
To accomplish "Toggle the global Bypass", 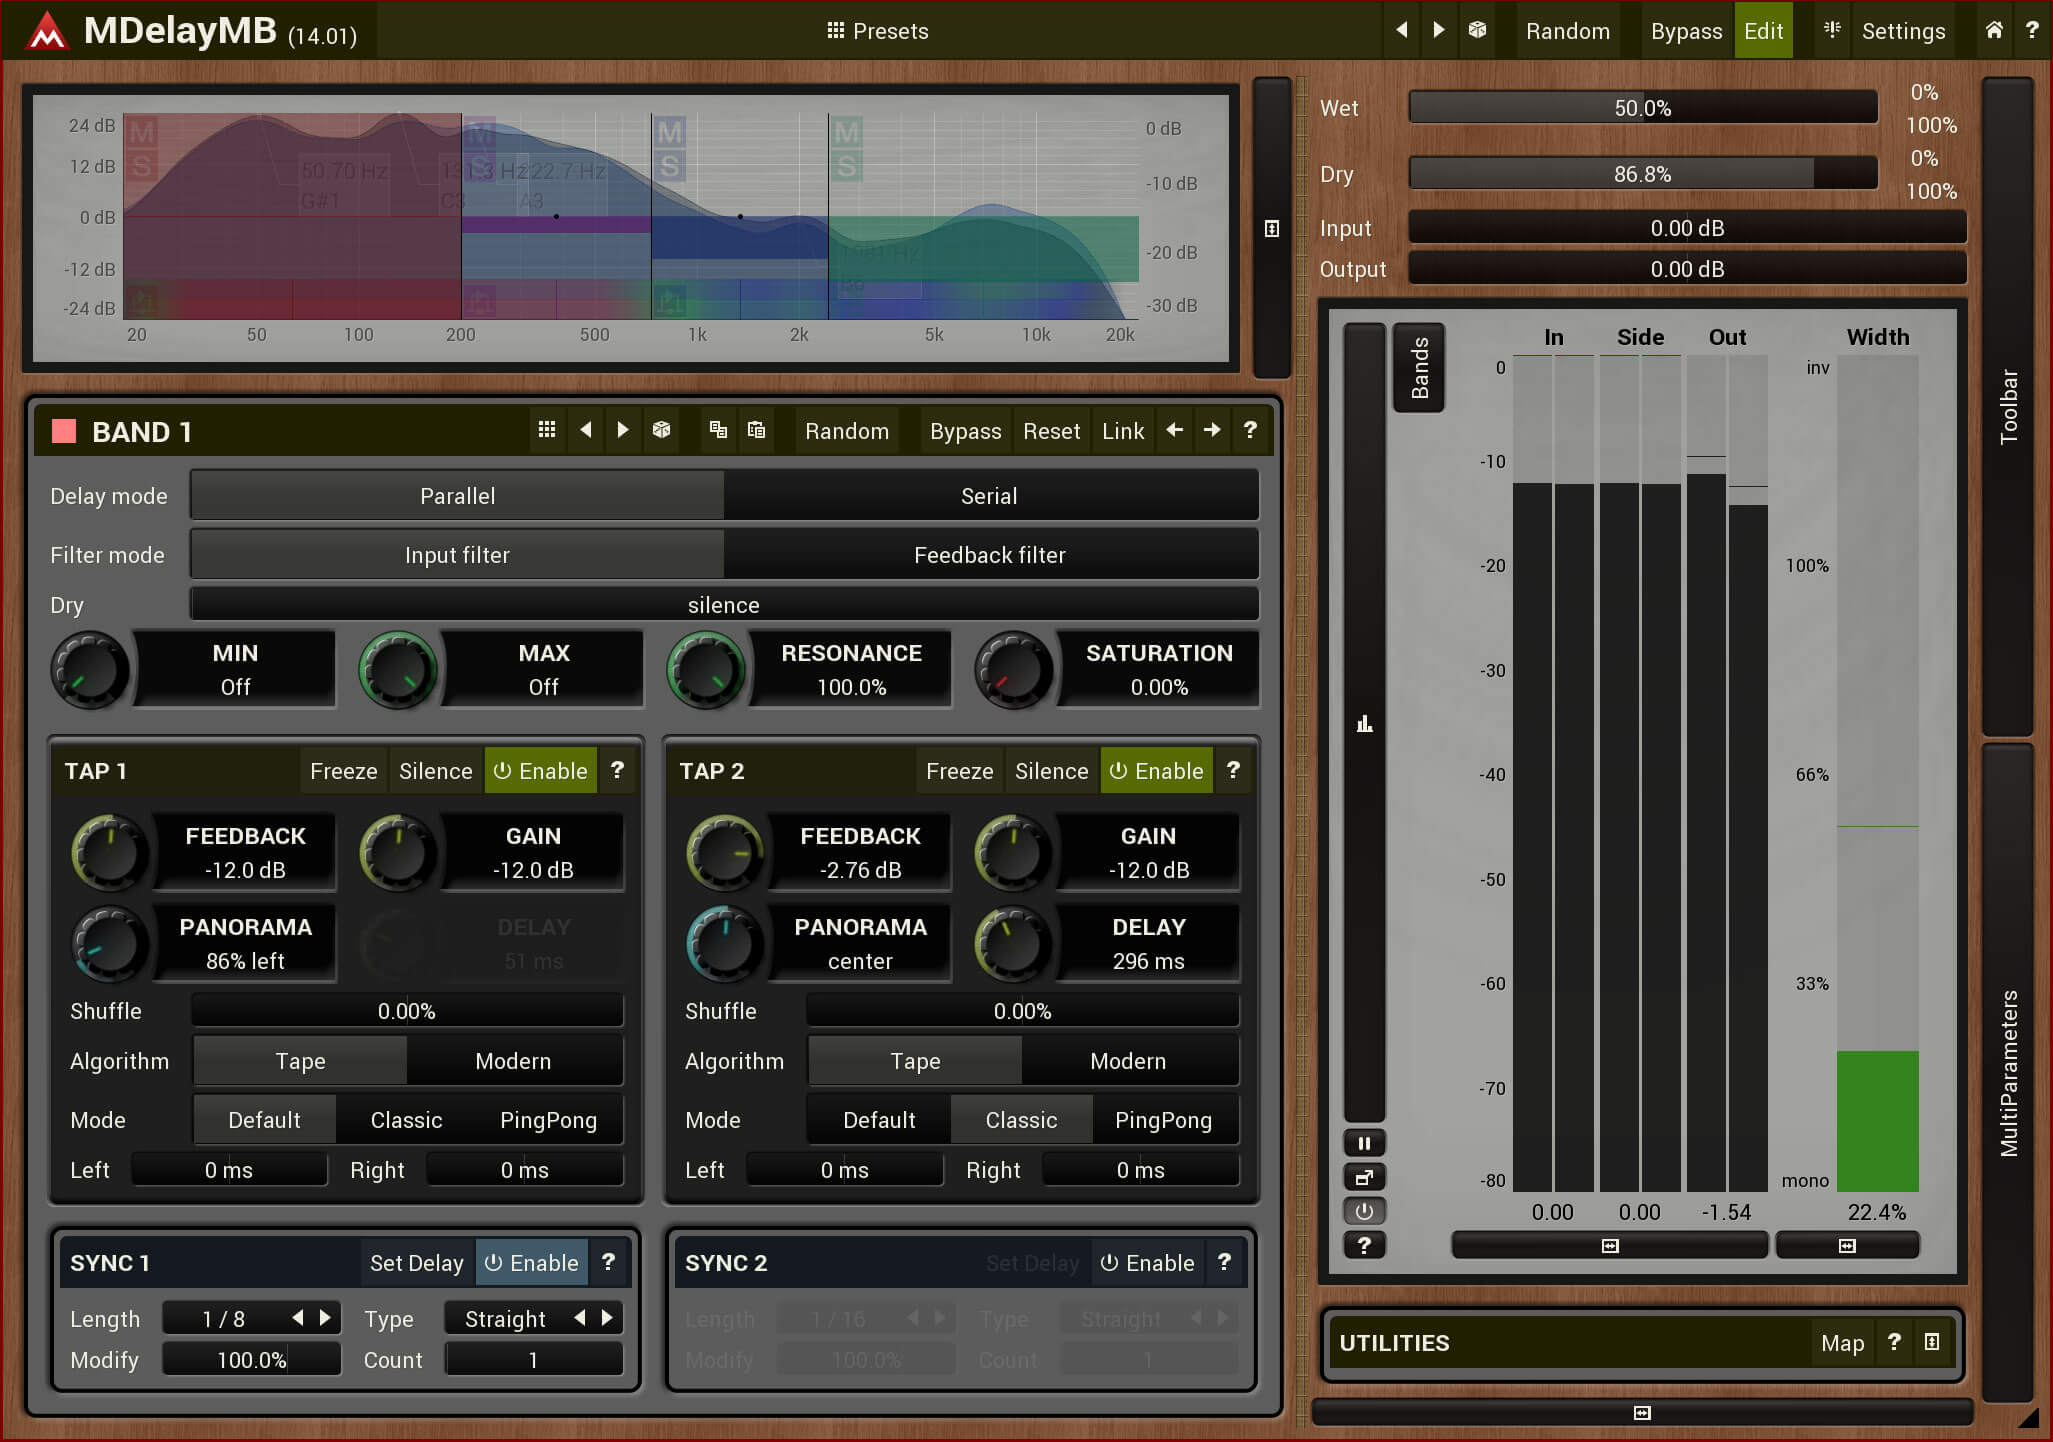I will [x=1686, y=31].
